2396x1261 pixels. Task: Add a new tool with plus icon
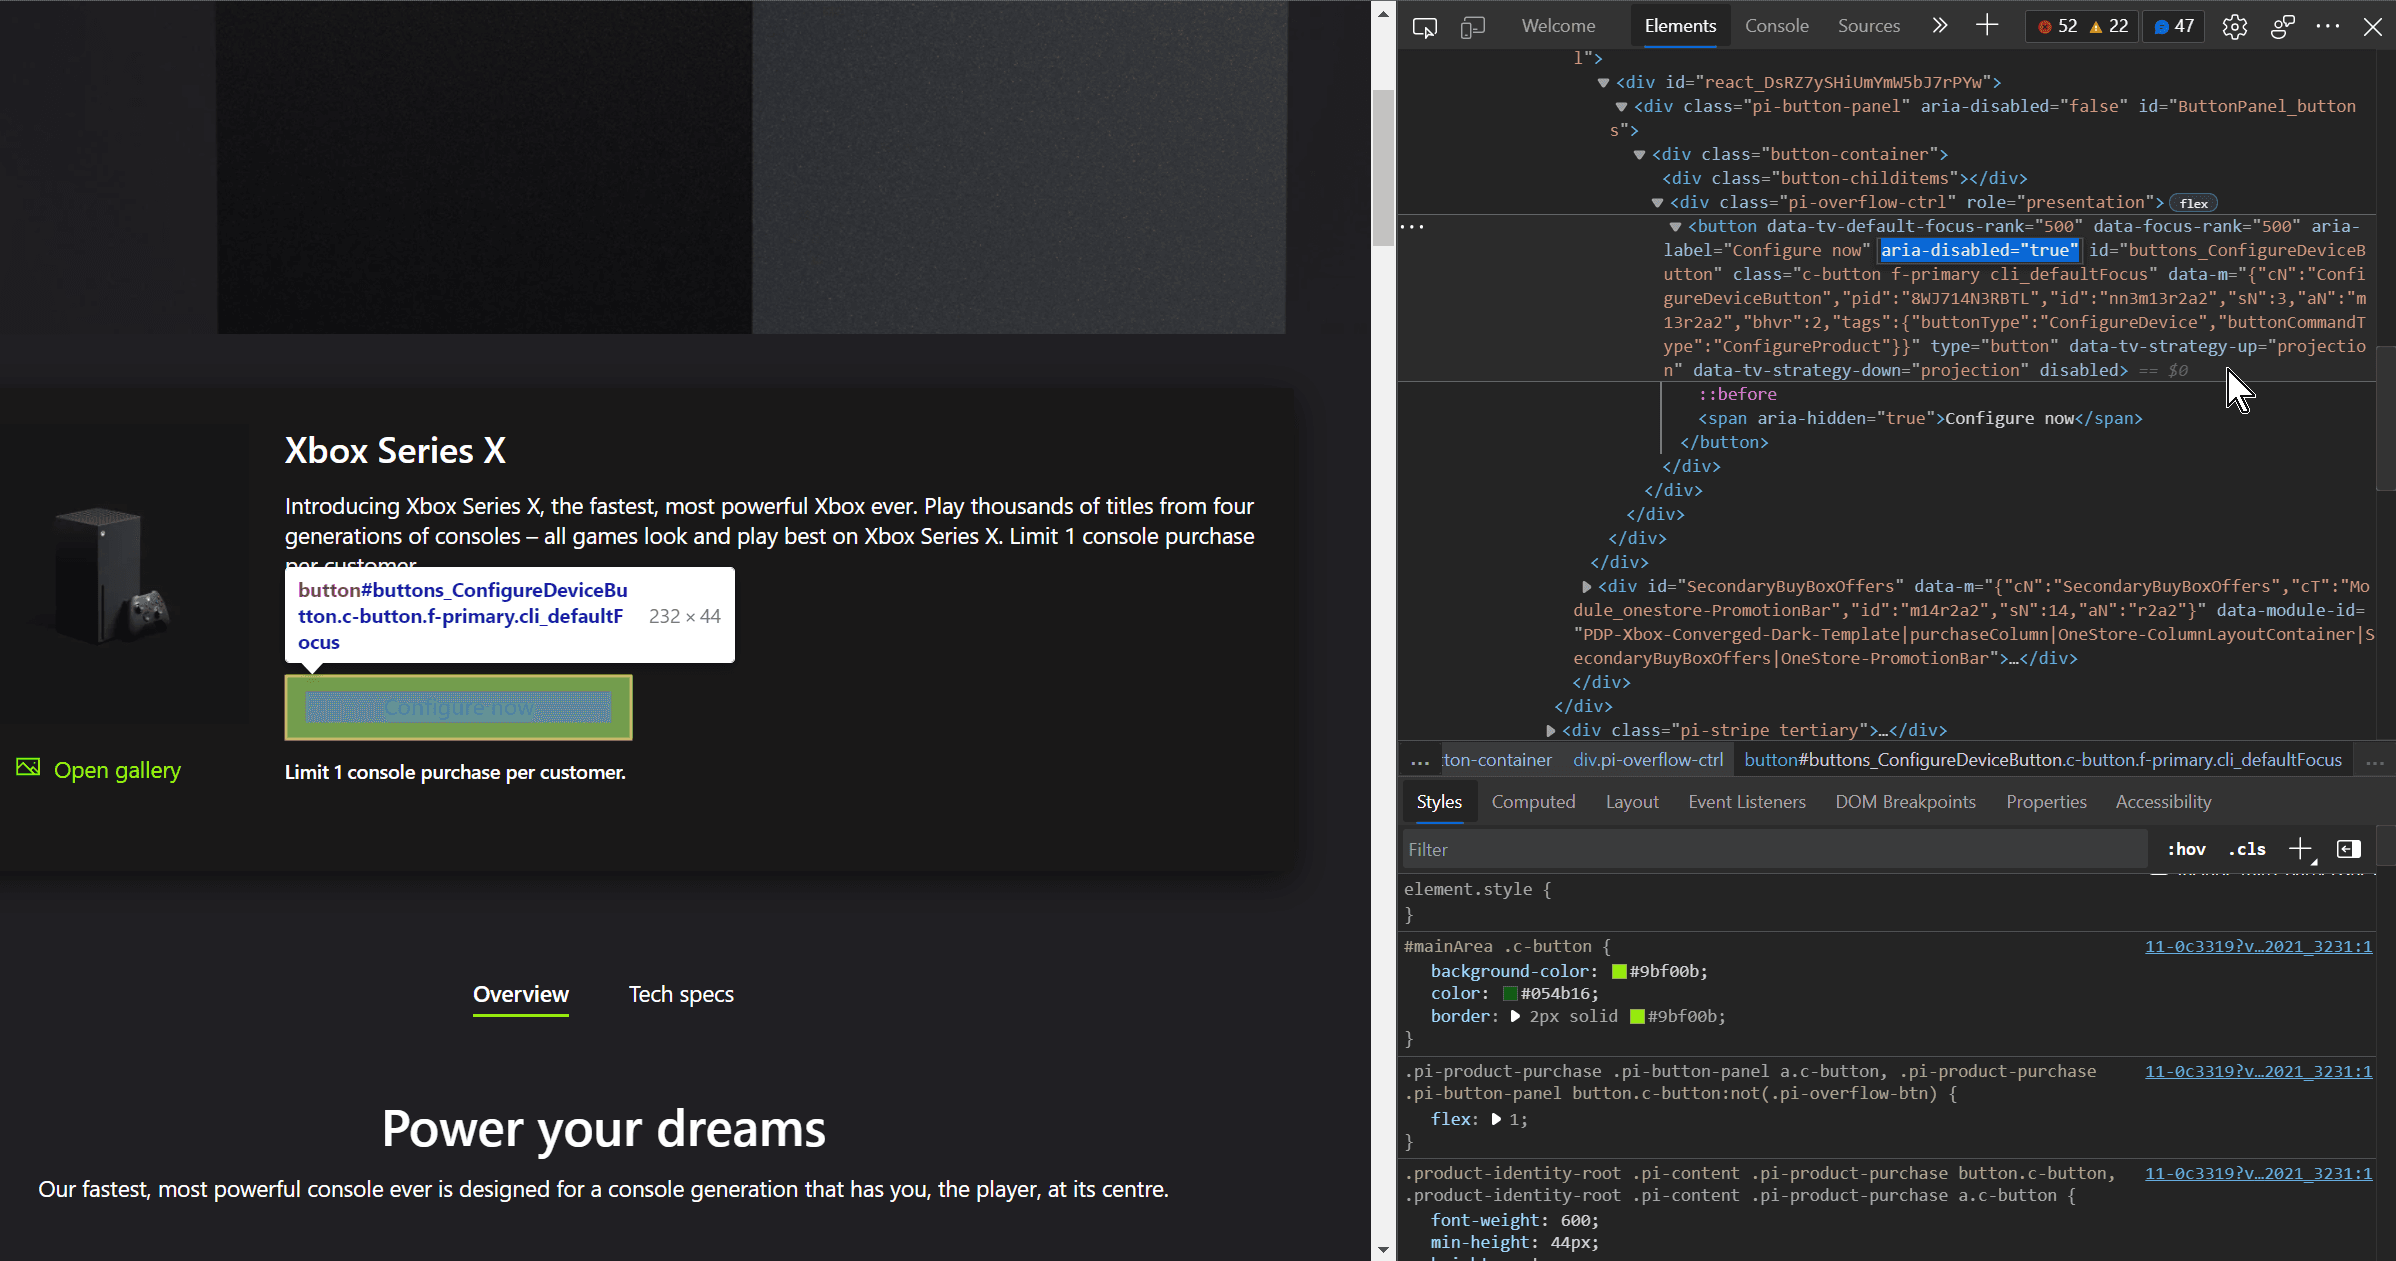pos(1987,26)
